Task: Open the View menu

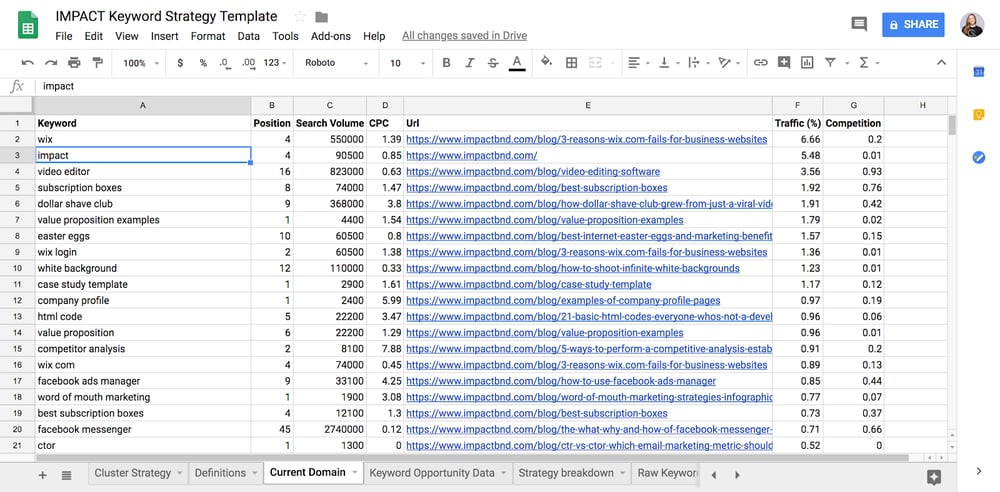Action: (127, 36)
